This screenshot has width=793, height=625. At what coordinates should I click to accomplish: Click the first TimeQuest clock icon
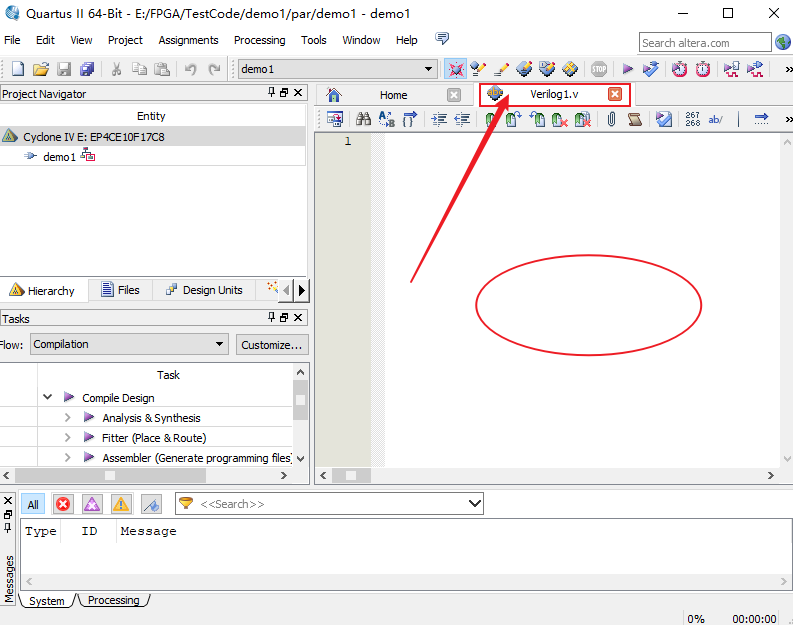tap(679, 69)
